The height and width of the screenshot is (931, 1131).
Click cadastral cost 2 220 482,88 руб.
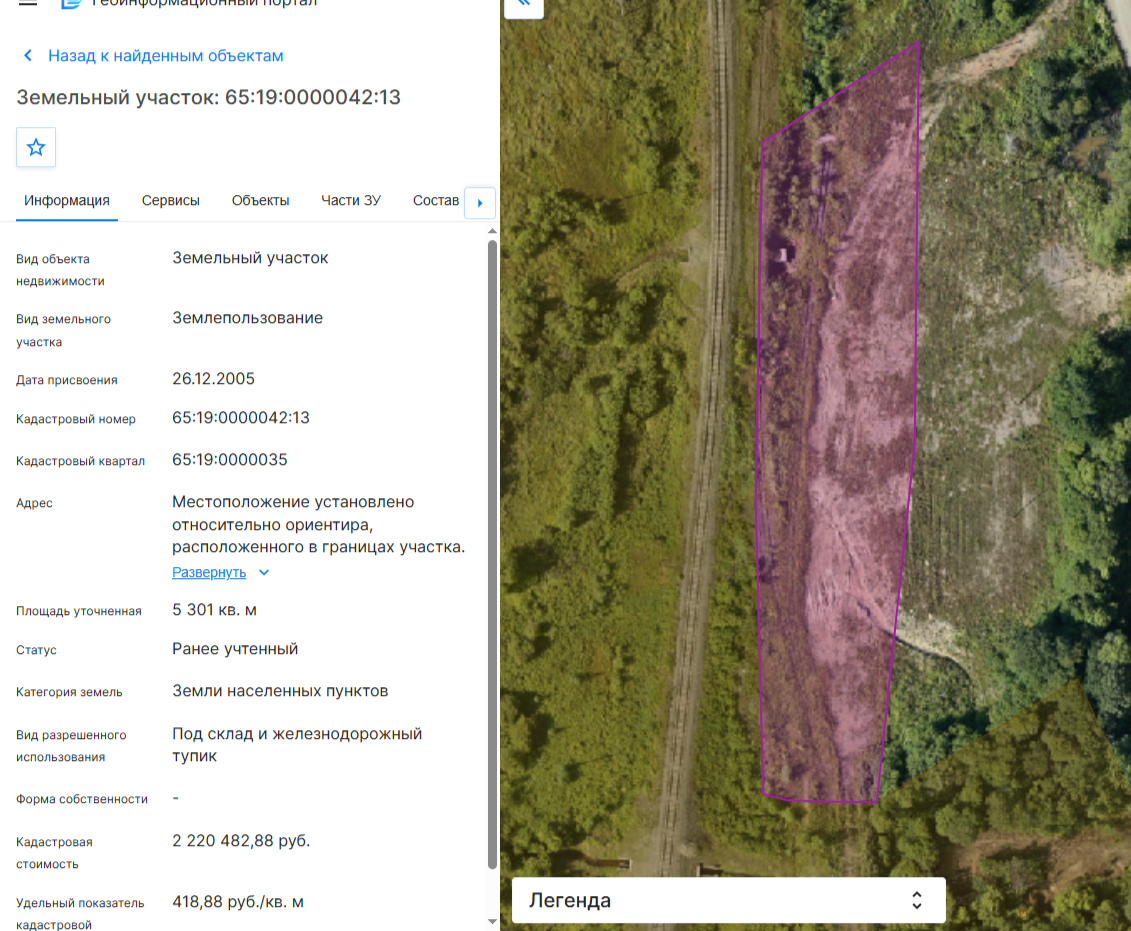tap(241, 841)
